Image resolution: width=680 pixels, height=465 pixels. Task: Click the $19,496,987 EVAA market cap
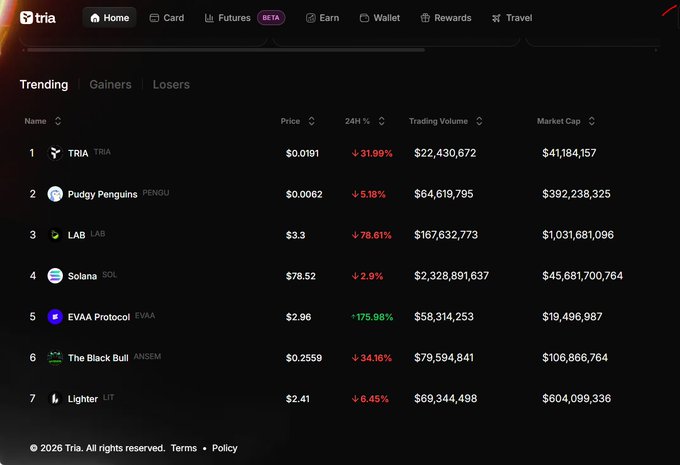[x=572, y=316]
